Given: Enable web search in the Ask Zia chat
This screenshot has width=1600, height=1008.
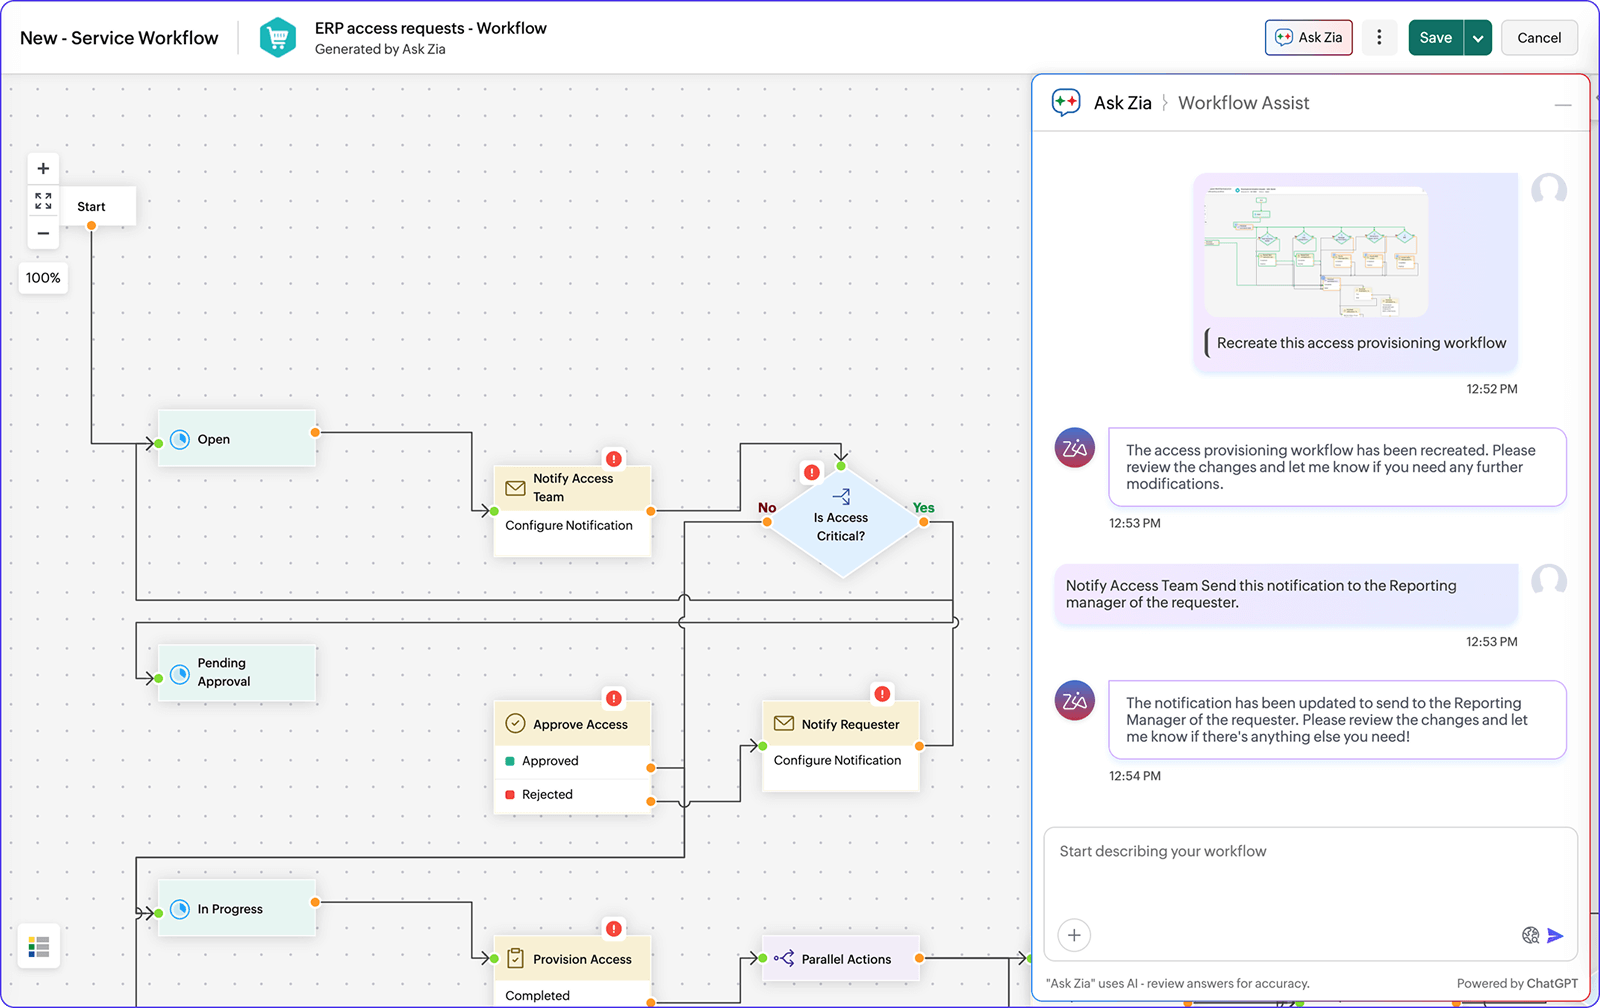Looking at the screenshot, I should click(1529, 935).
